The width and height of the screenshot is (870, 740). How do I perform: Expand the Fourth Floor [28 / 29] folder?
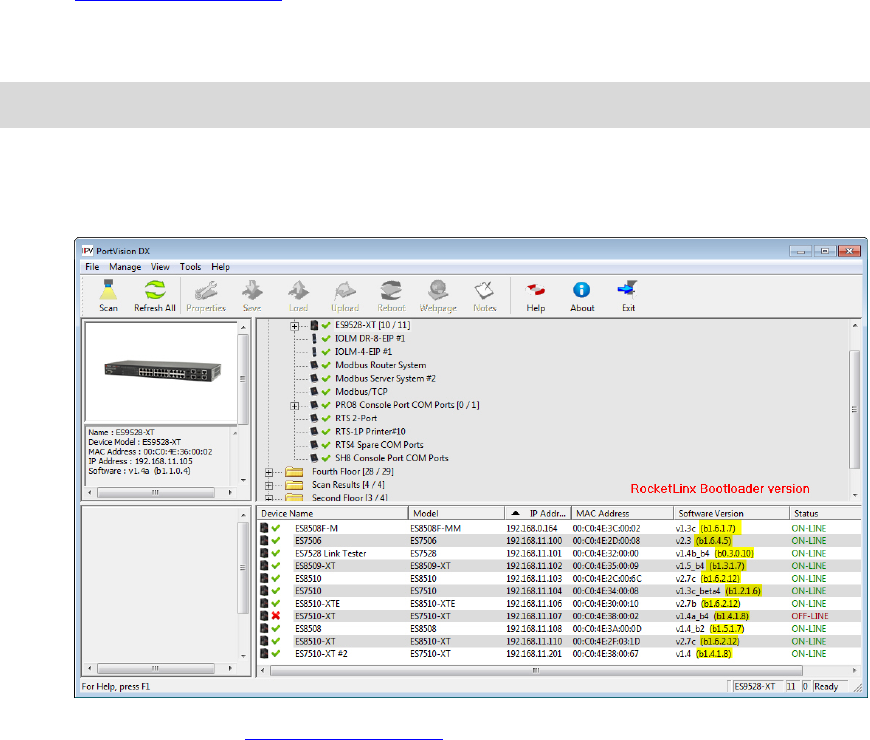click(x=269, y=473)
